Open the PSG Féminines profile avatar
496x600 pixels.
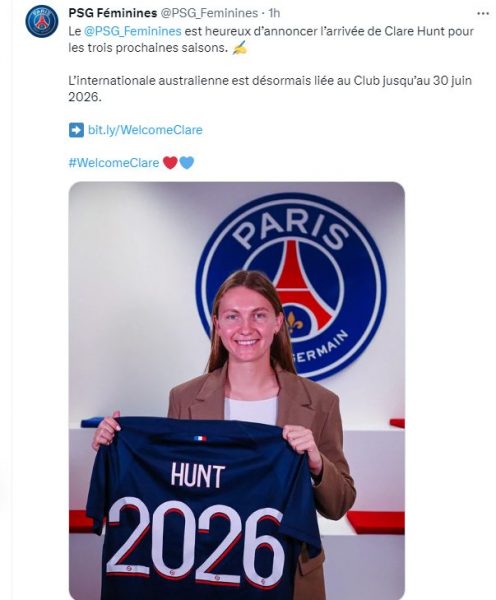click(x=42, y=21)
